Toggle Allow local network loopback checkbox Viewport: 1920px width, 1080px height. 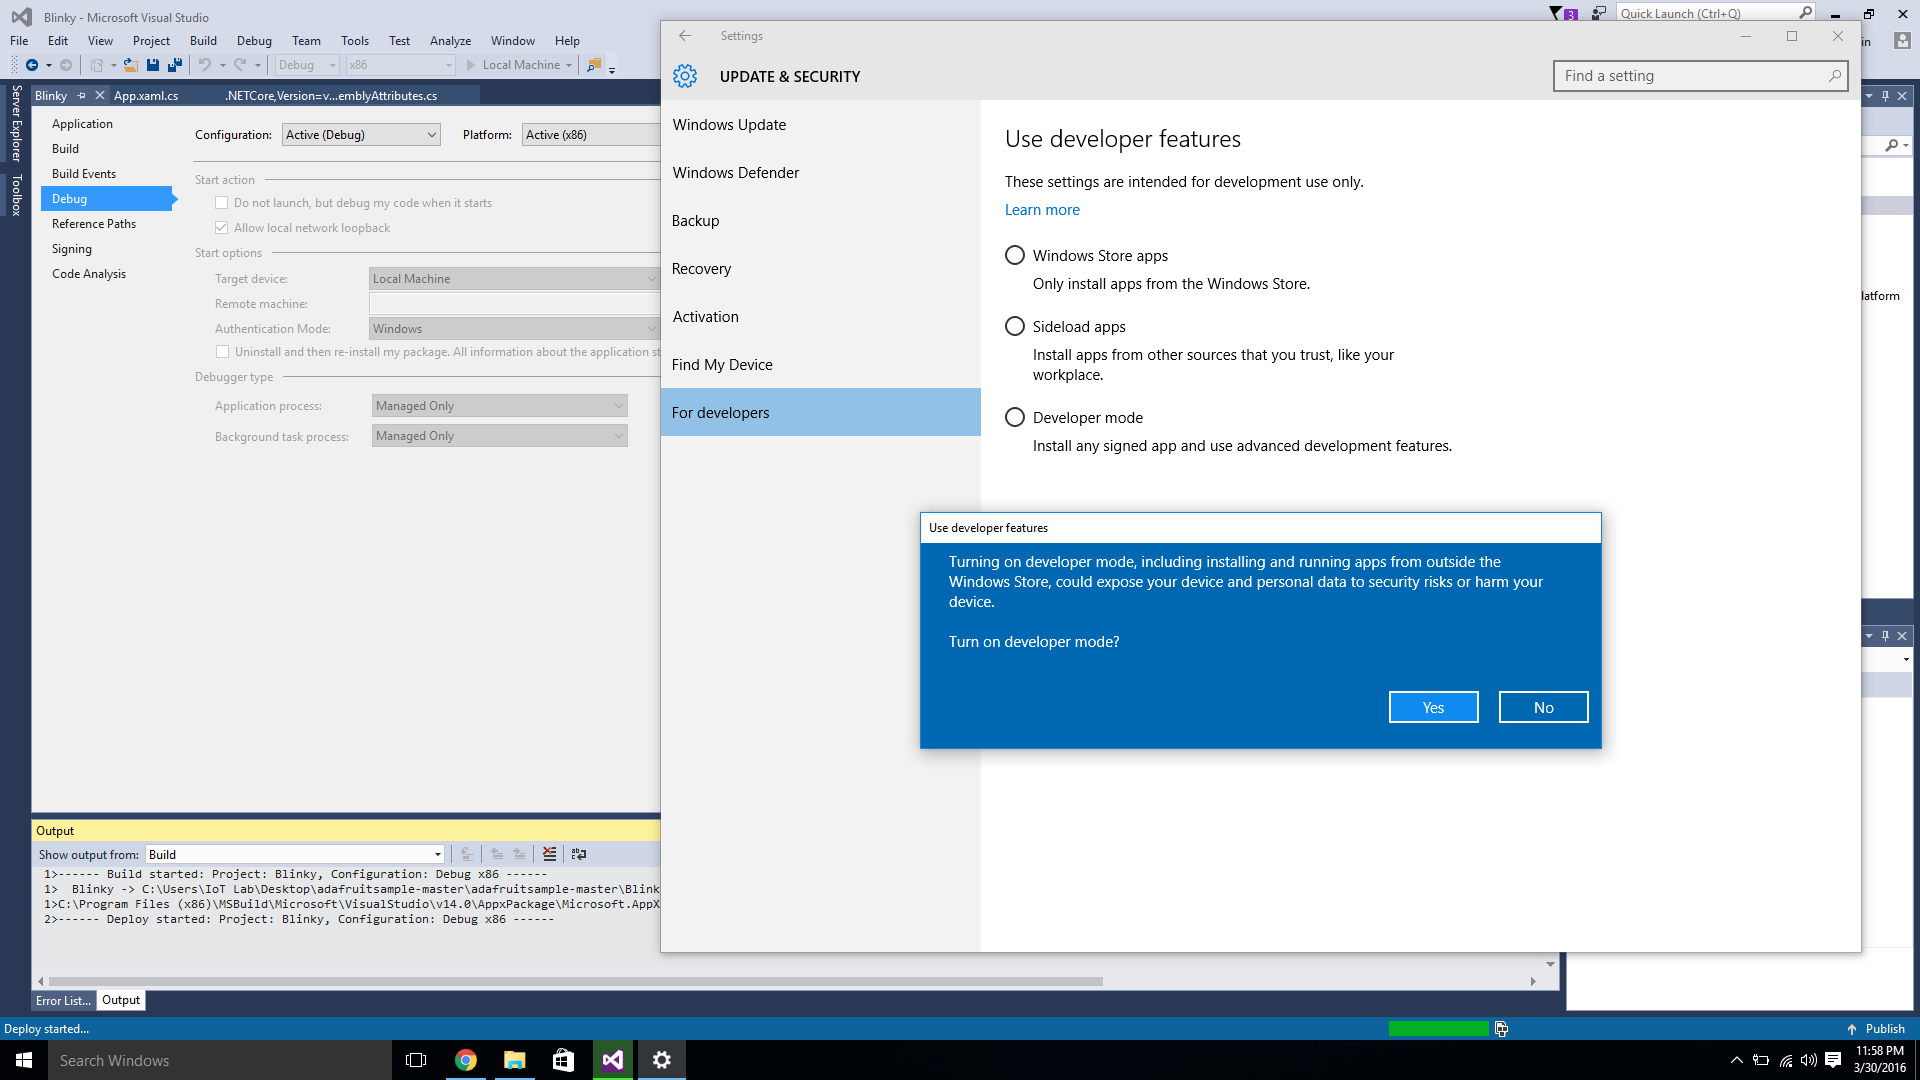click(x=222, y=227)
